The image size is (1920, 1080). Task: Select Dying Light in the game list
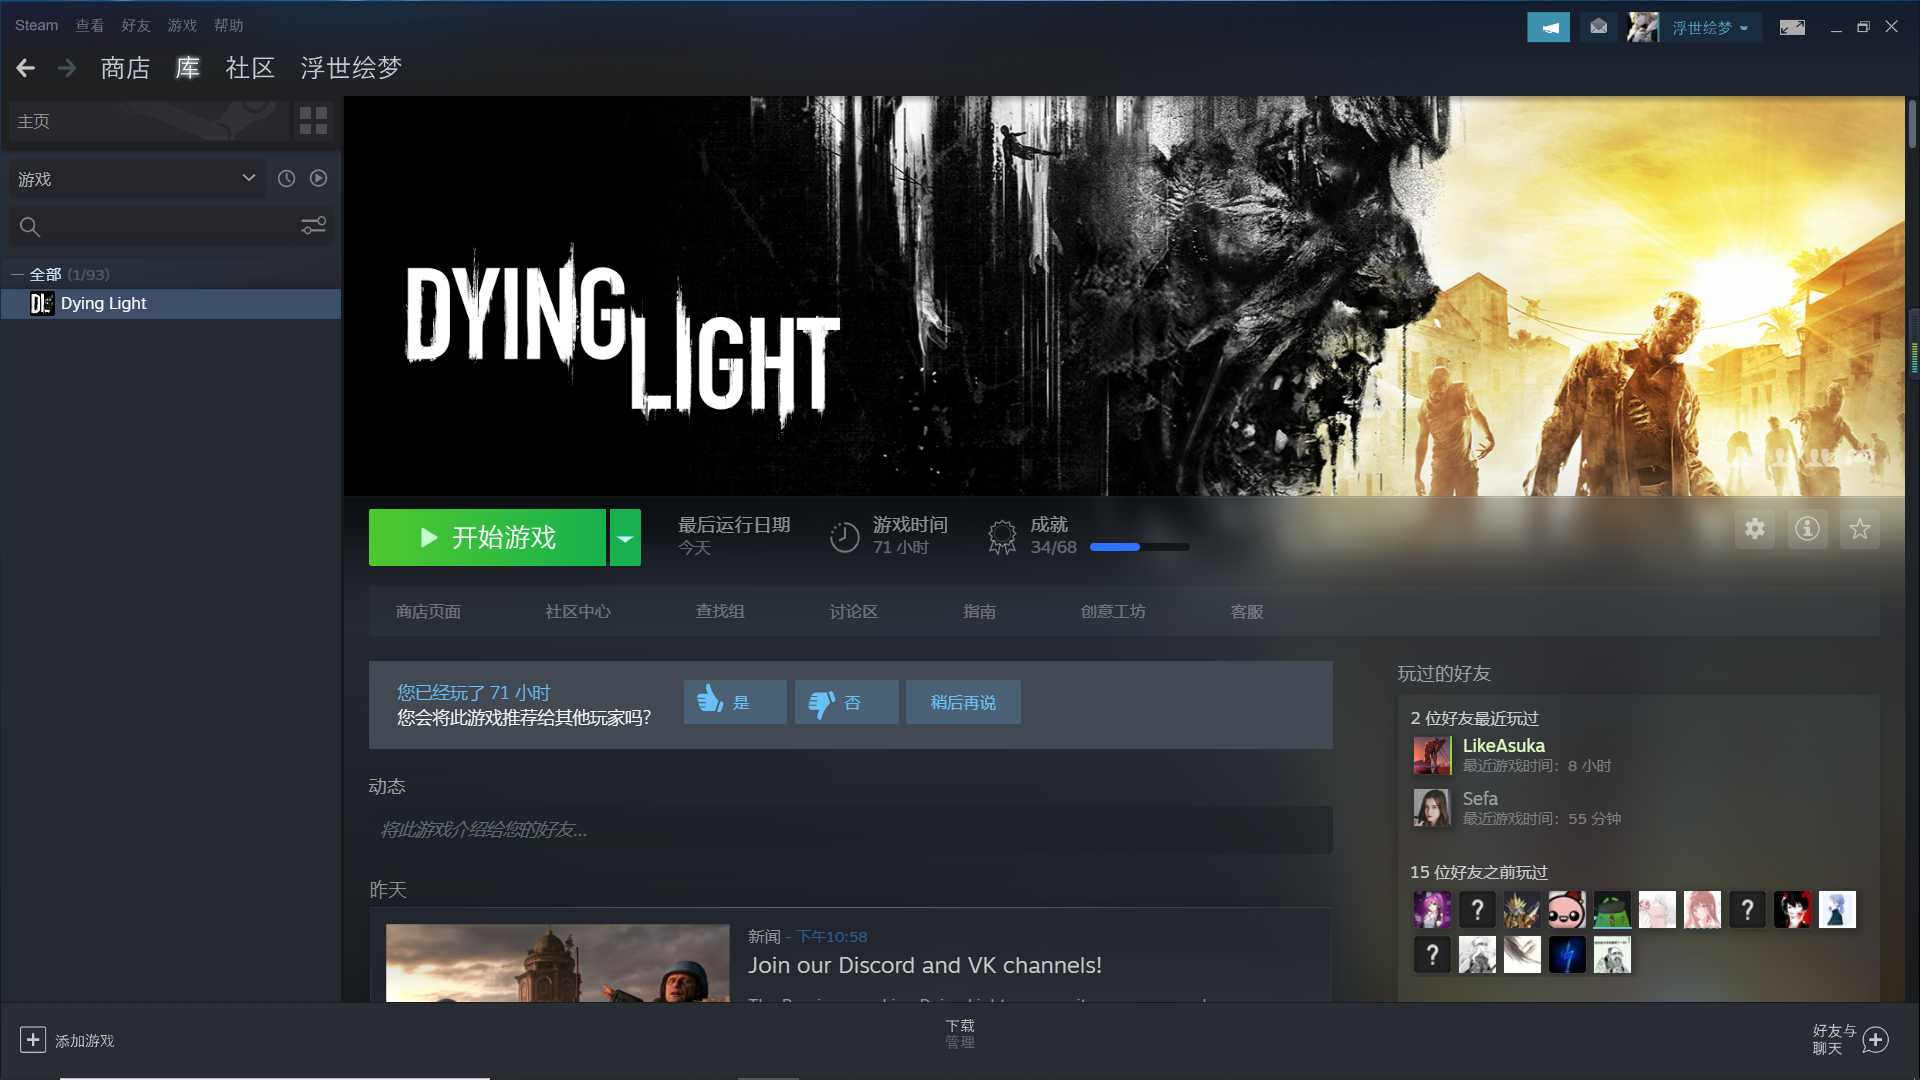click(x=171, y=303)
